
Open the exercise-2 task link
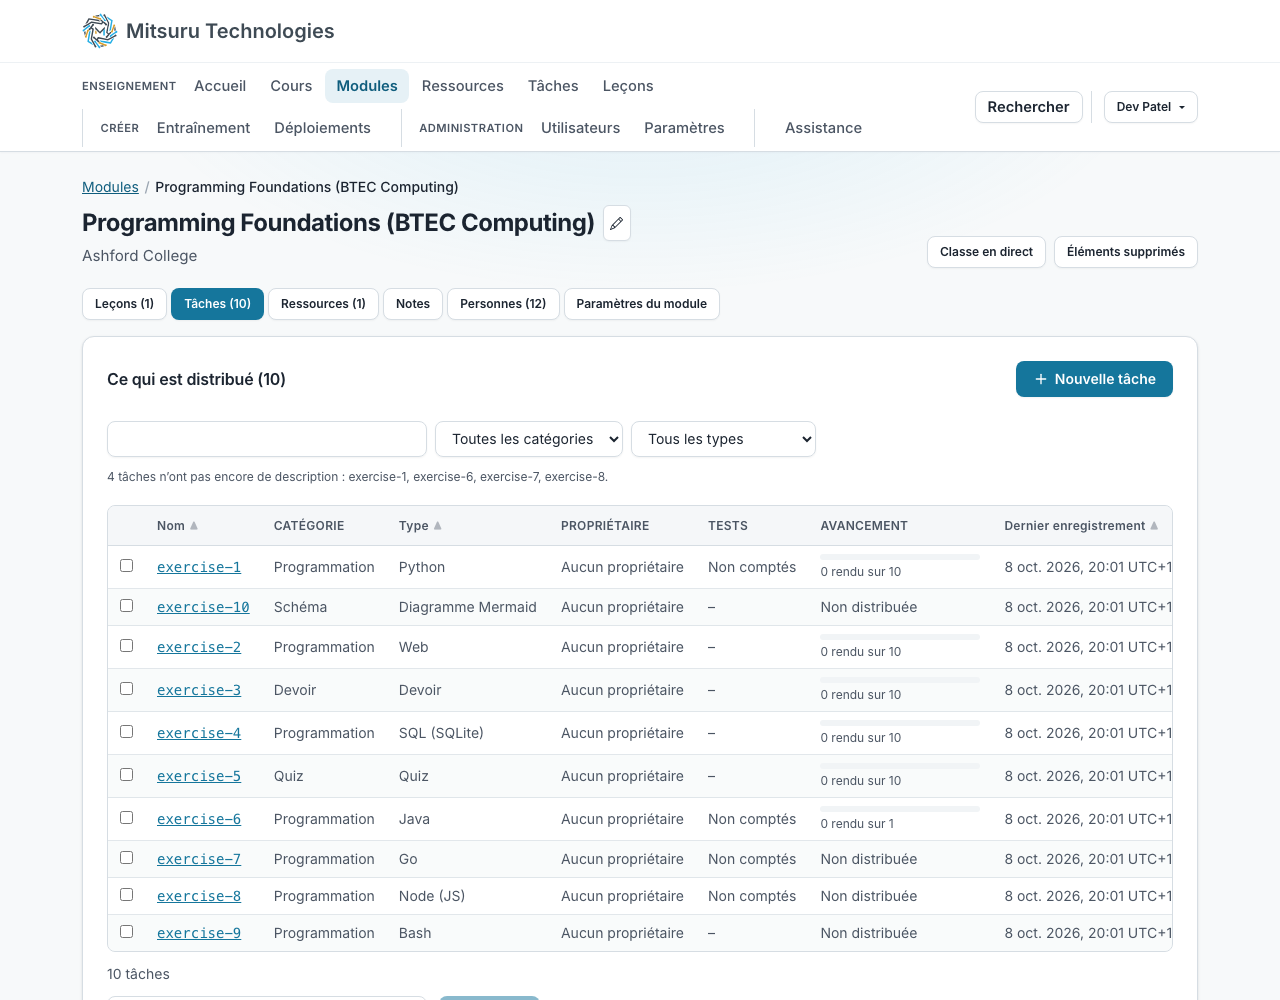coord(199,647)
